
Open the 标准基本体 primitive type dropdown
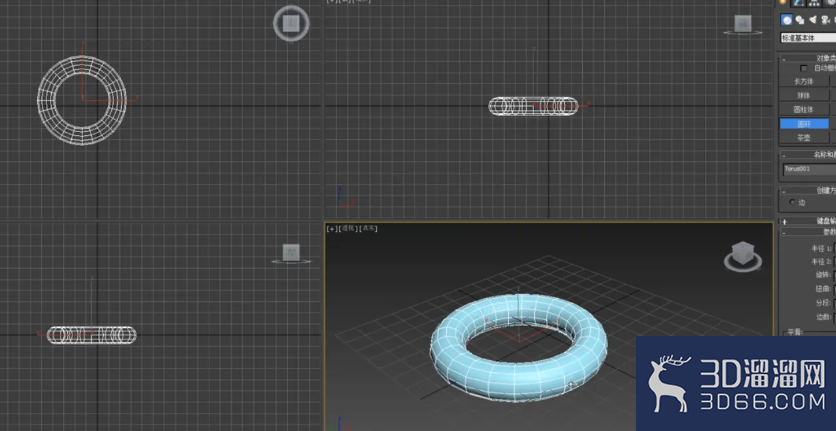808,38
